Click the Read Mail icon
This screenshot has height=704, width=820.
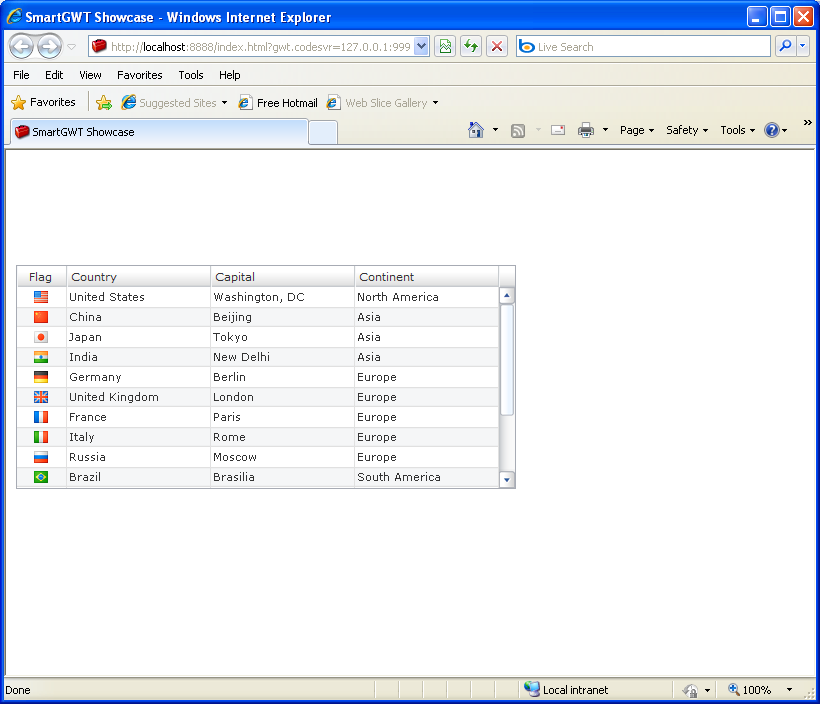558,130
